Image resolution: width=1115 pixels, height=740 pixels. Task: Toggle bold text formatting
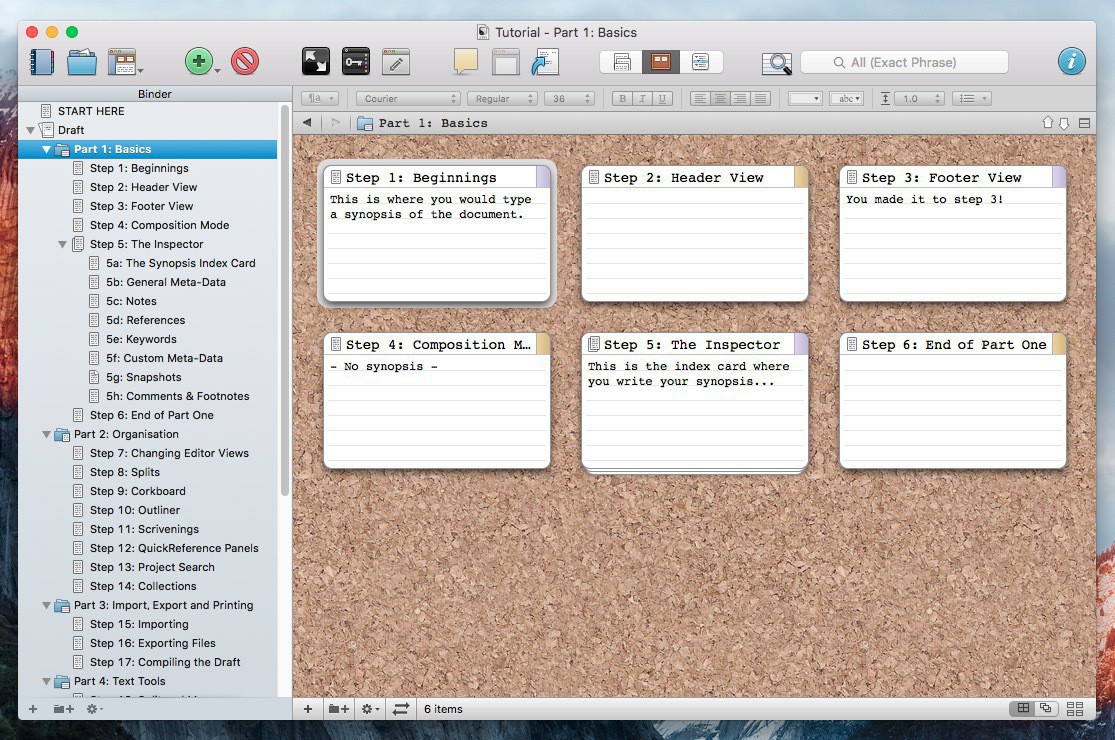(623, 99)
